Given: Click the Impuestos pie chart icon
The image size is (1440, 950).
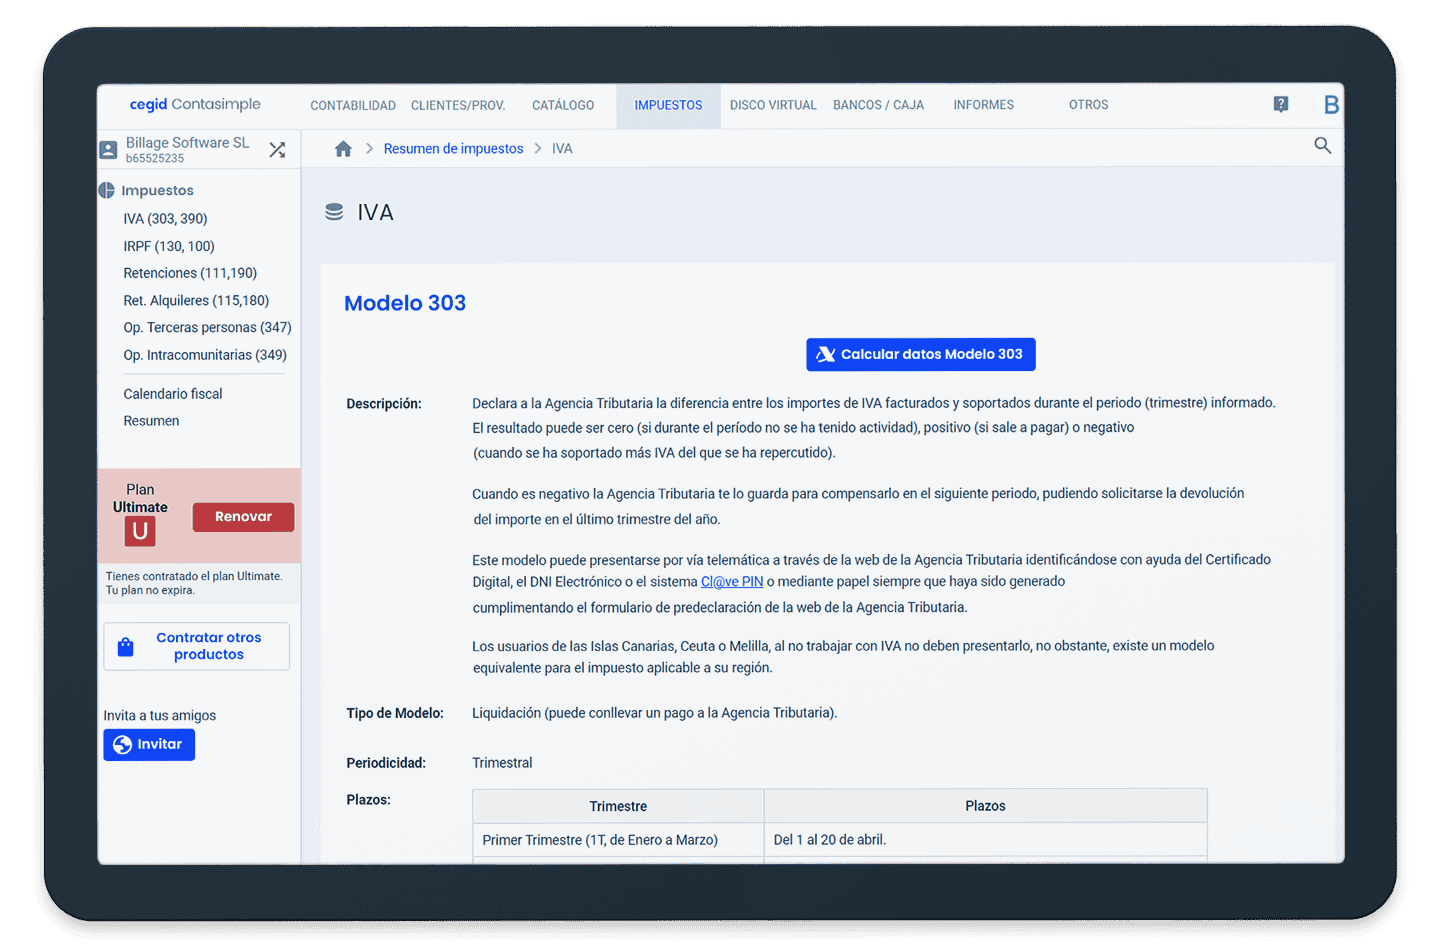Looking at the screenshot, I should [x=107, y=190].
